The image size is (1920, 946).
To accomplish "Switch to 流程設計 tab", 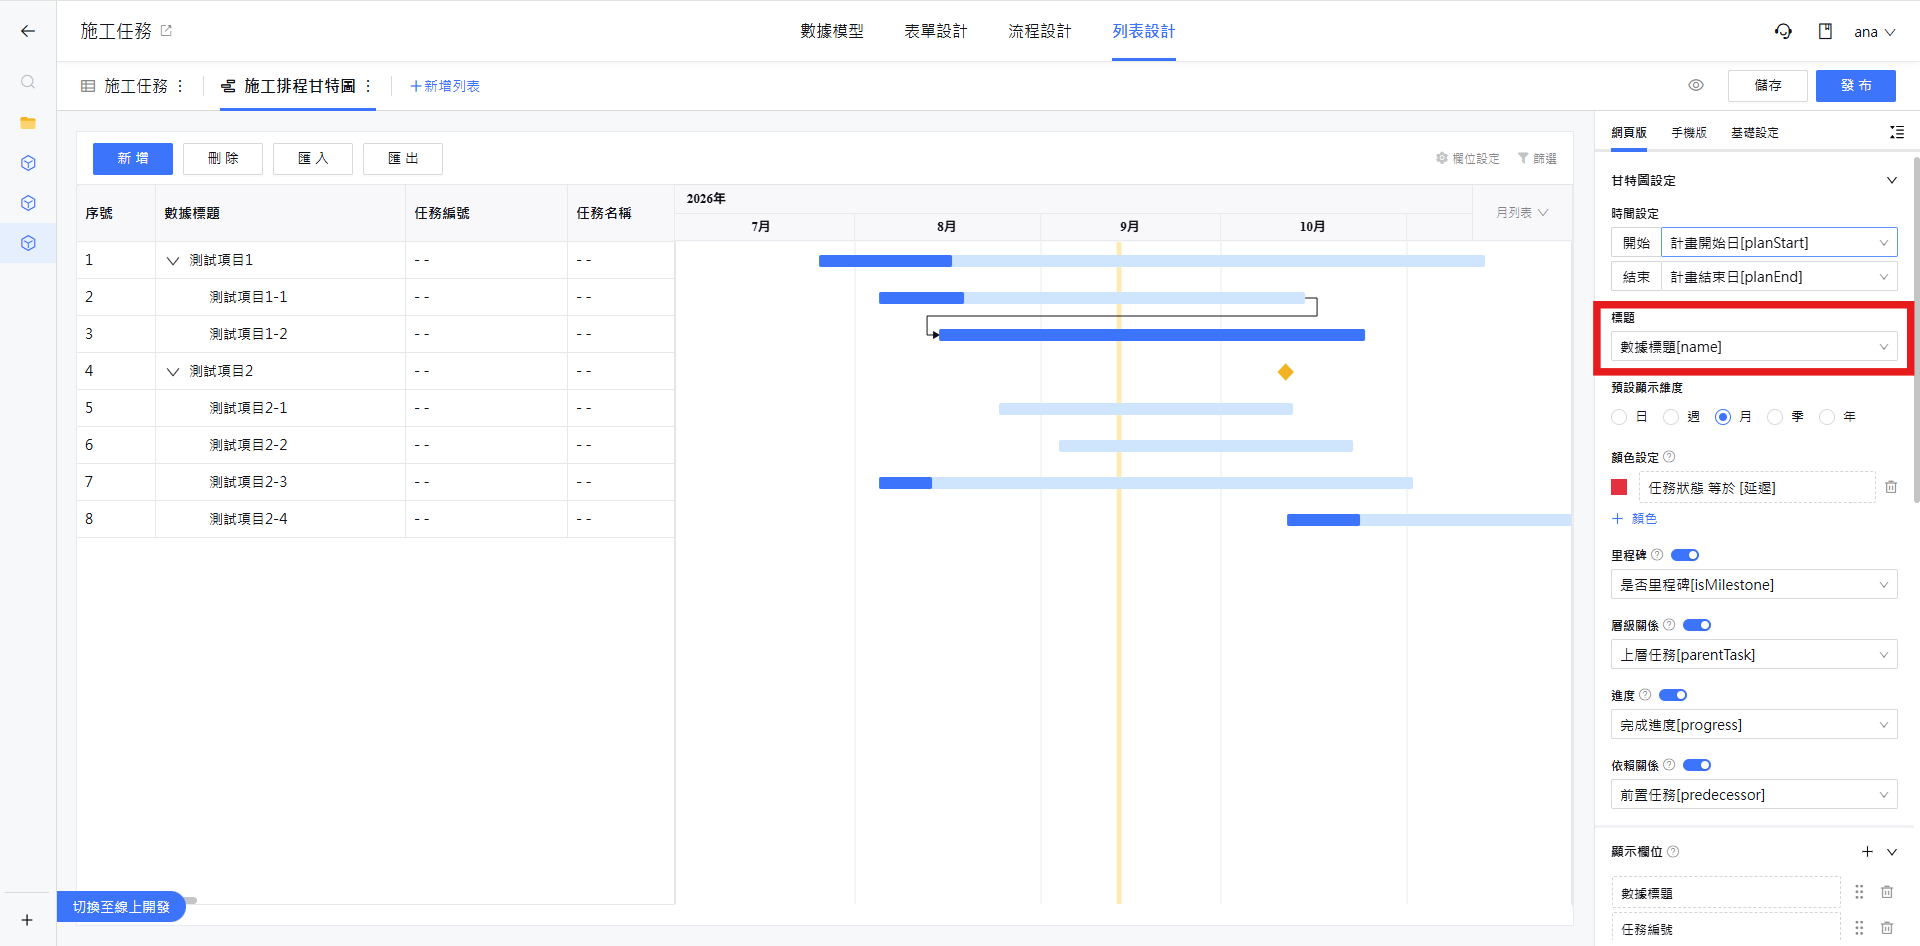I will coord(1040,31).
